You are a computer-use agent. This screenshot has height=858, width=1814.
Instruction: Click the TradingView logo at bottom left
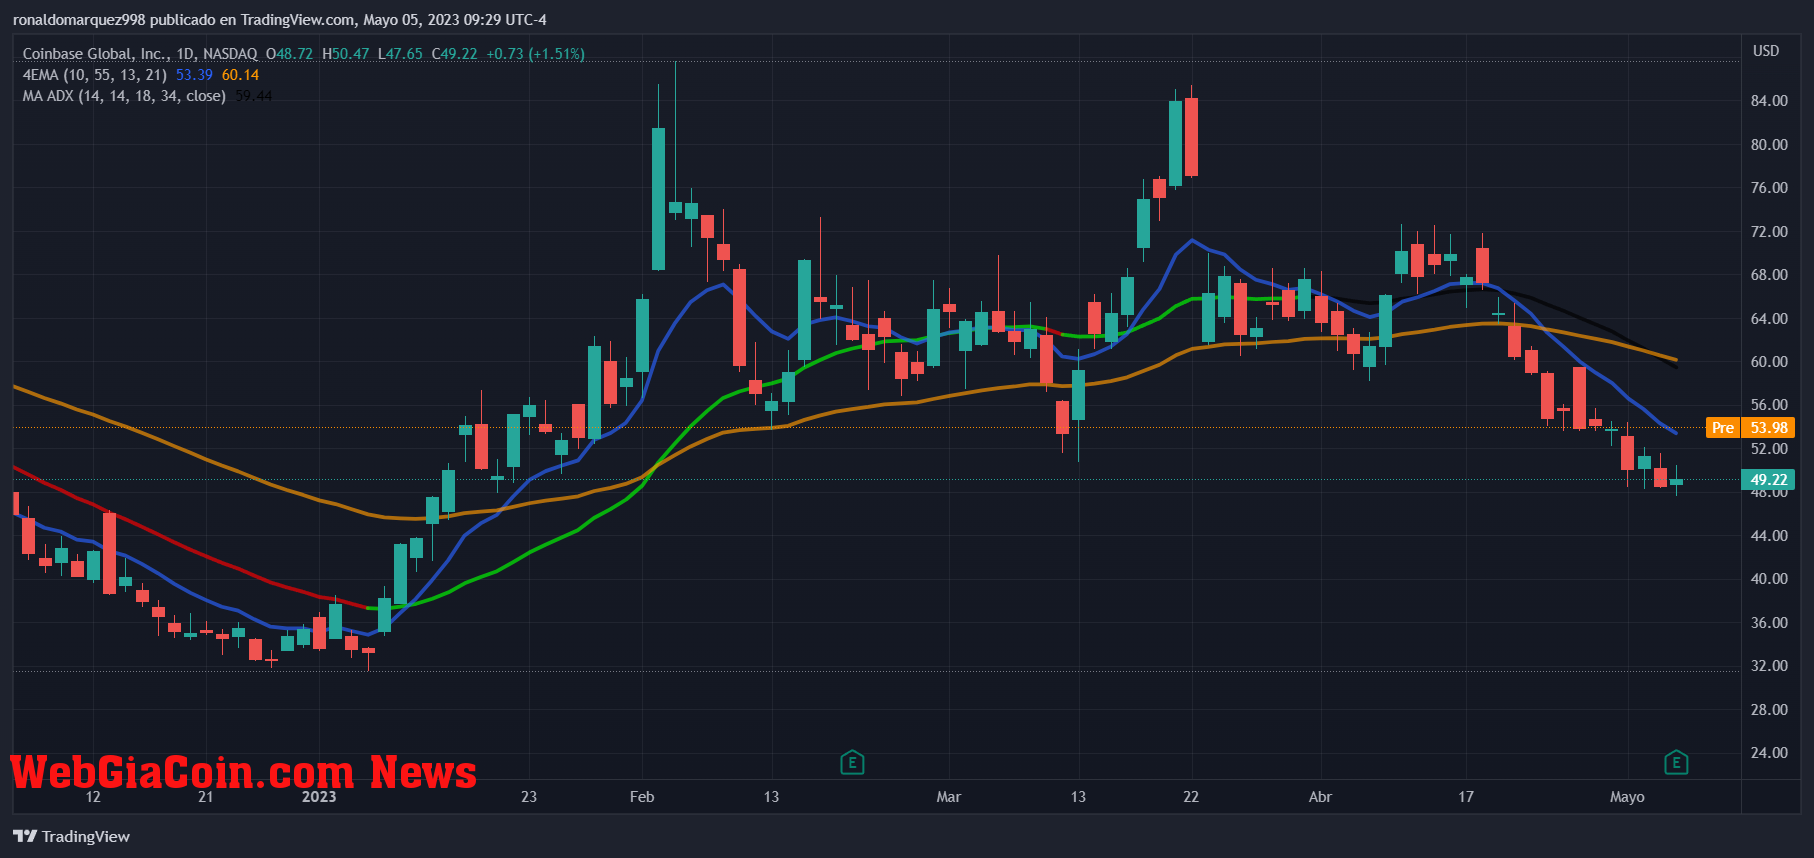point(72,836)
